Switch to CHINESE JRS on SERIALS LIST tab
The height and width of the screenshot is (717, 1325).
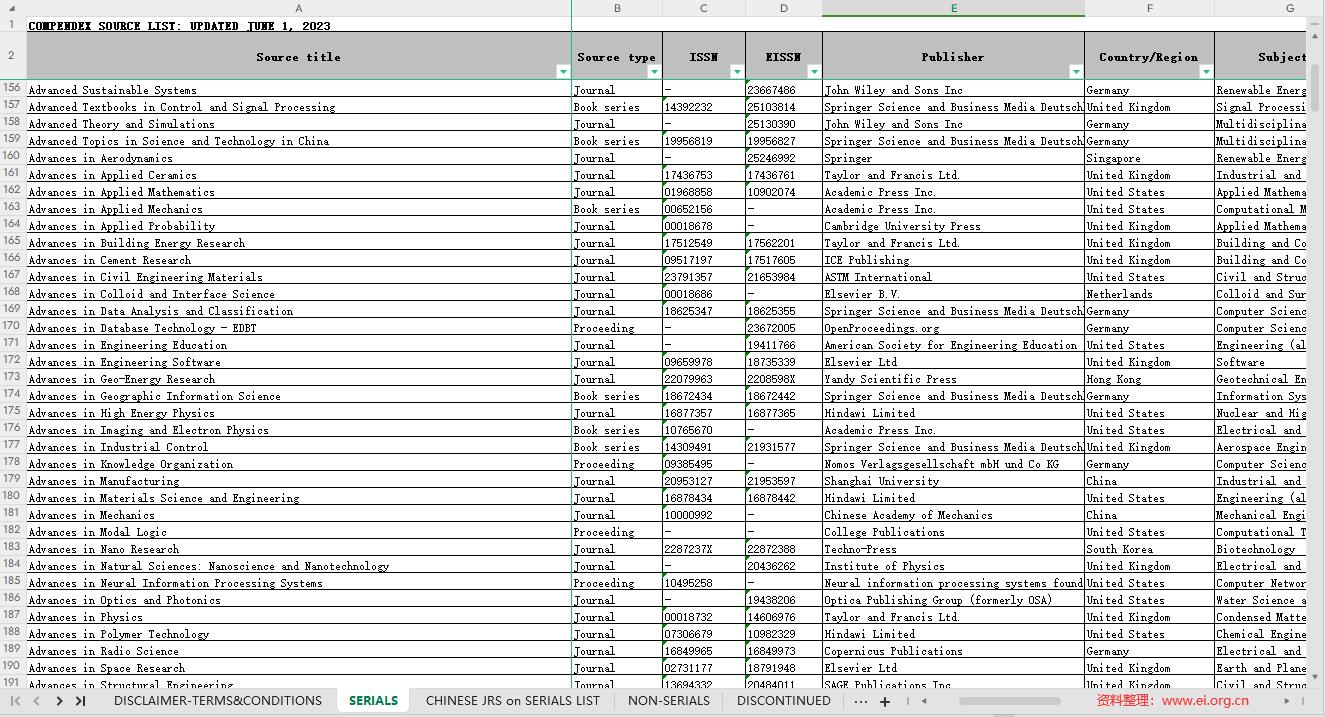tap(513, 701)
